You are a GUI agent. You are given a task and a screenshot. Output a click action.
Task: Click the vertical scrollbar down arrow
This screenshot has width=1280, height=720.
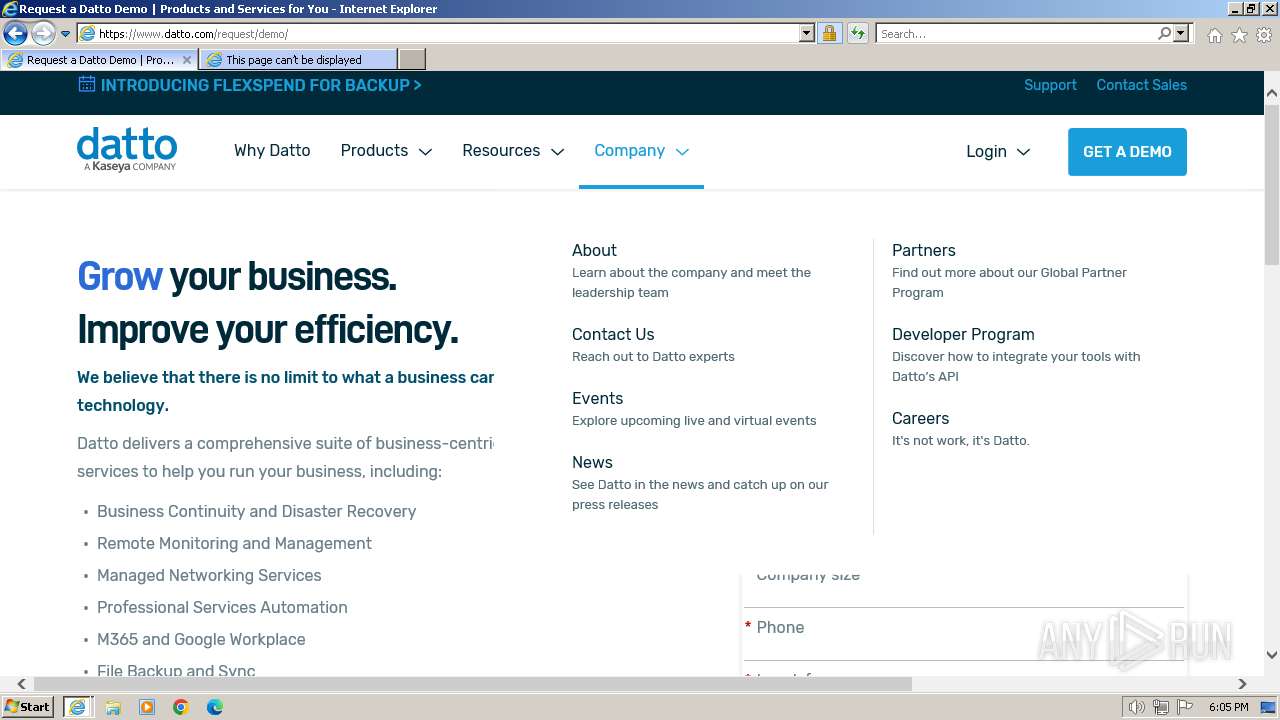pos(1272,655)
